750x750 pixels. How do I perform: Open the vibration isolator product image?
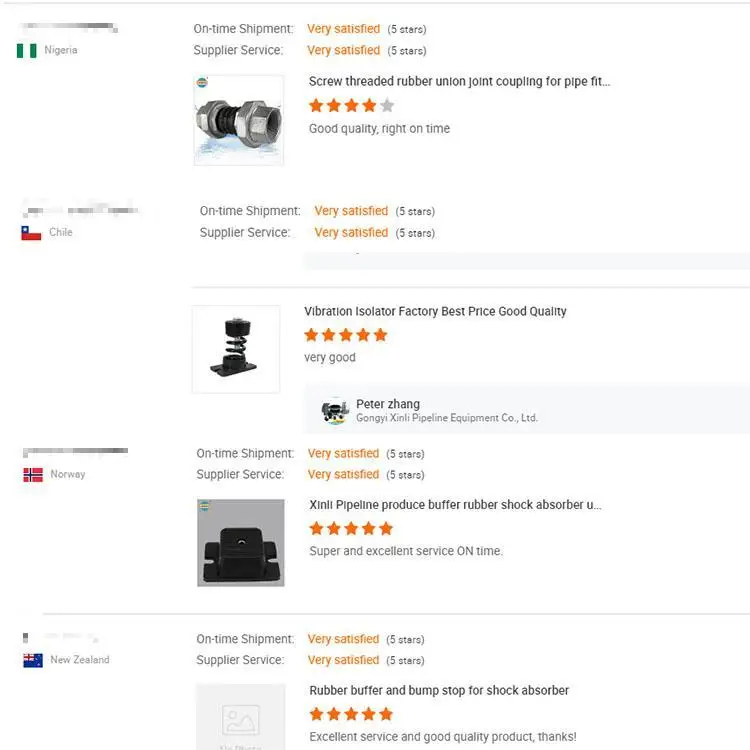(236, 349)
